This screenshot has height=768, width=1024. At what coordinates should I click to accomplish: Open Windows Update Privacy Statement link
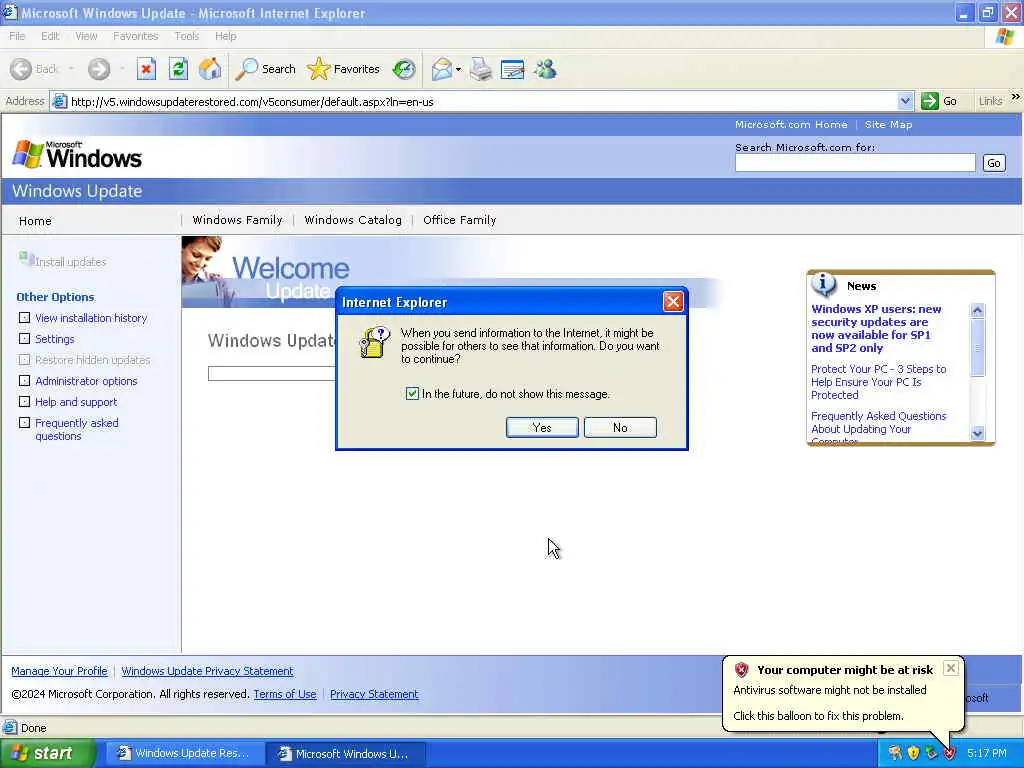pyautogui.click(x=207, y=671)
